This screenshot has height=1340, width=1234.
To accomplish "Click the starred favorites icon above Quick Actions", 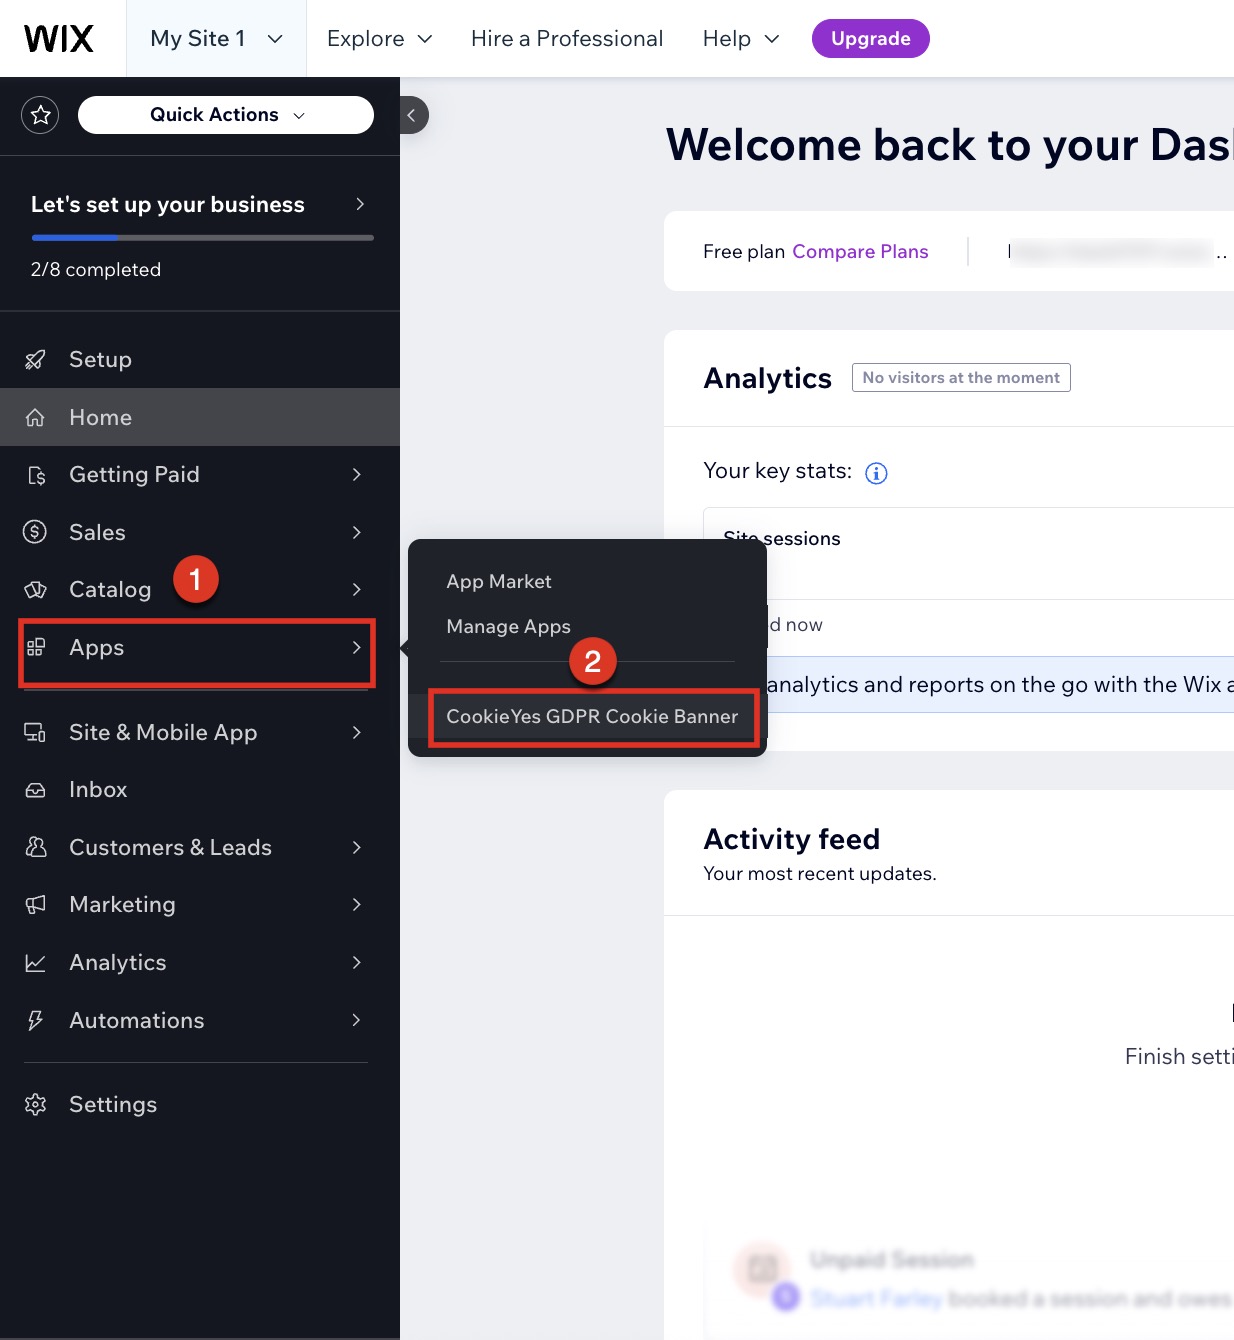I will pos(40,114).
